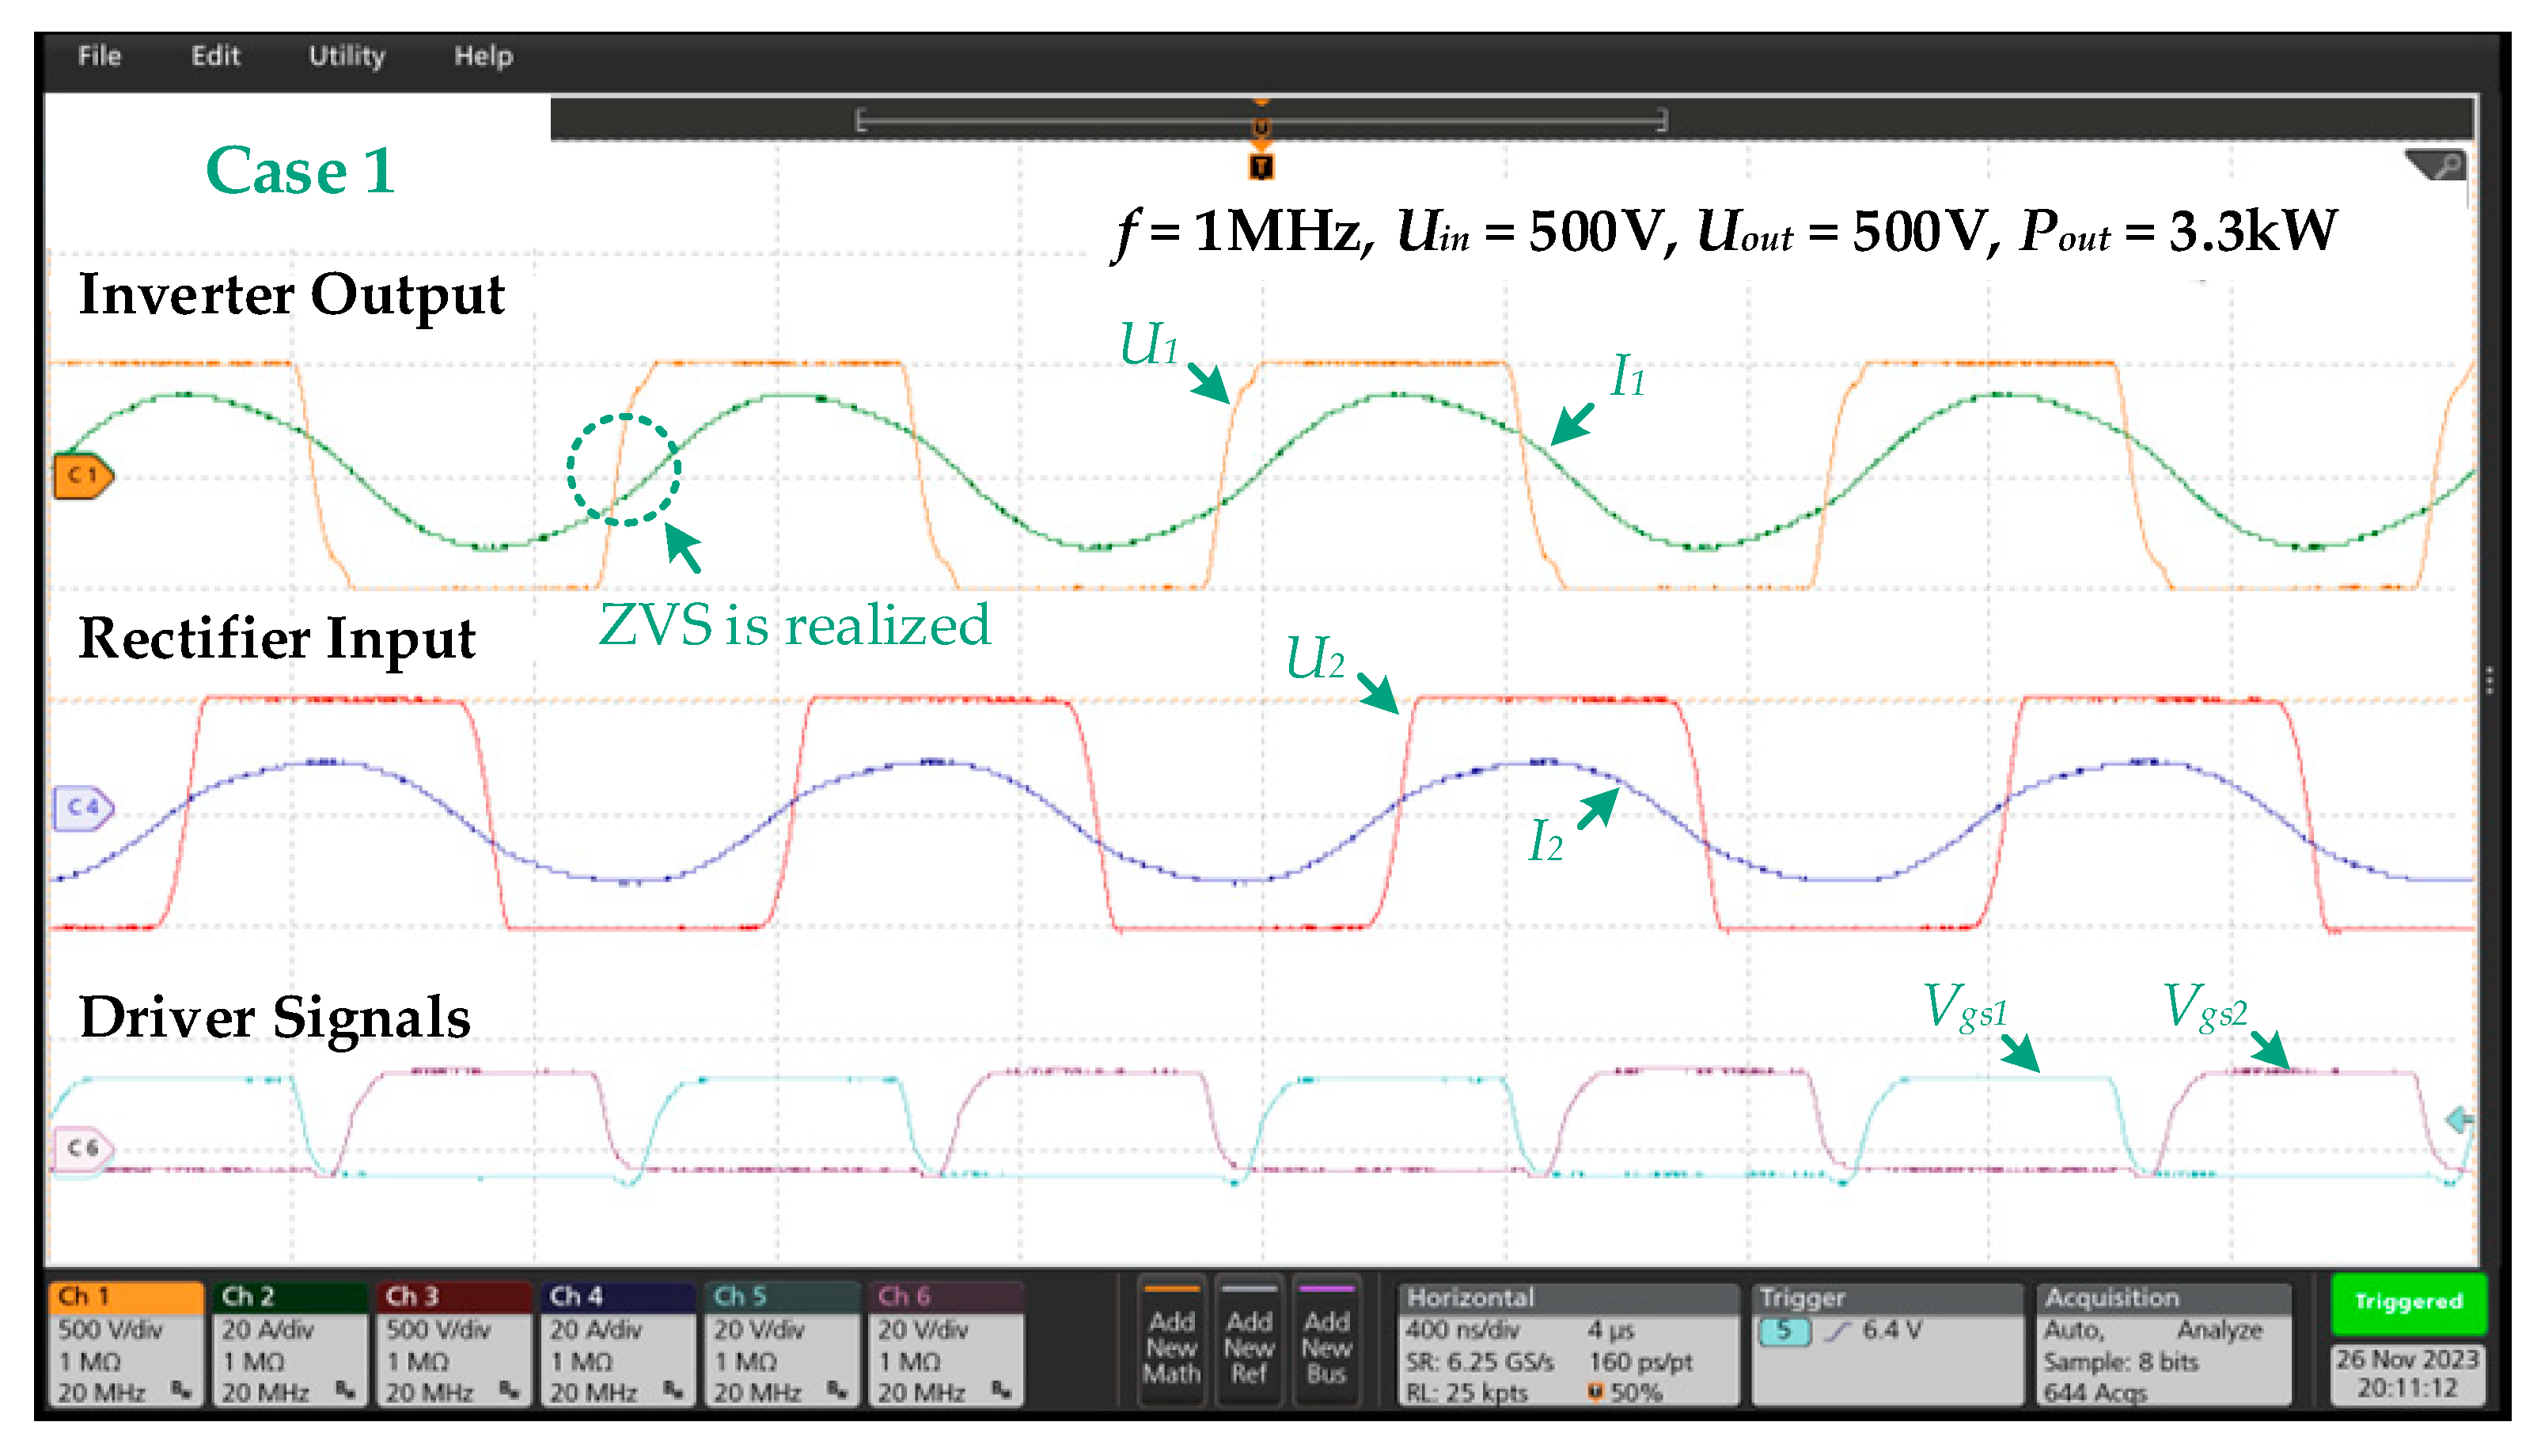Click the orange trigger position T marker
The width and height of the screenshot is (2541, 1456).
pos(1261,166)
